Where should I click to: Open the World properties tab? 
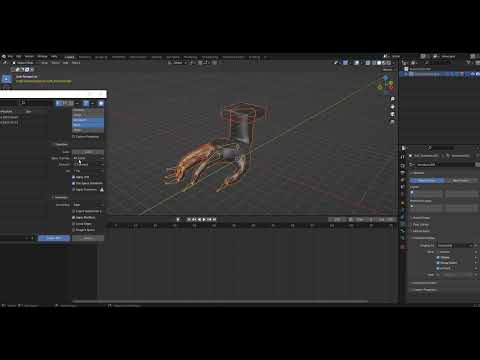pos(403,195)
